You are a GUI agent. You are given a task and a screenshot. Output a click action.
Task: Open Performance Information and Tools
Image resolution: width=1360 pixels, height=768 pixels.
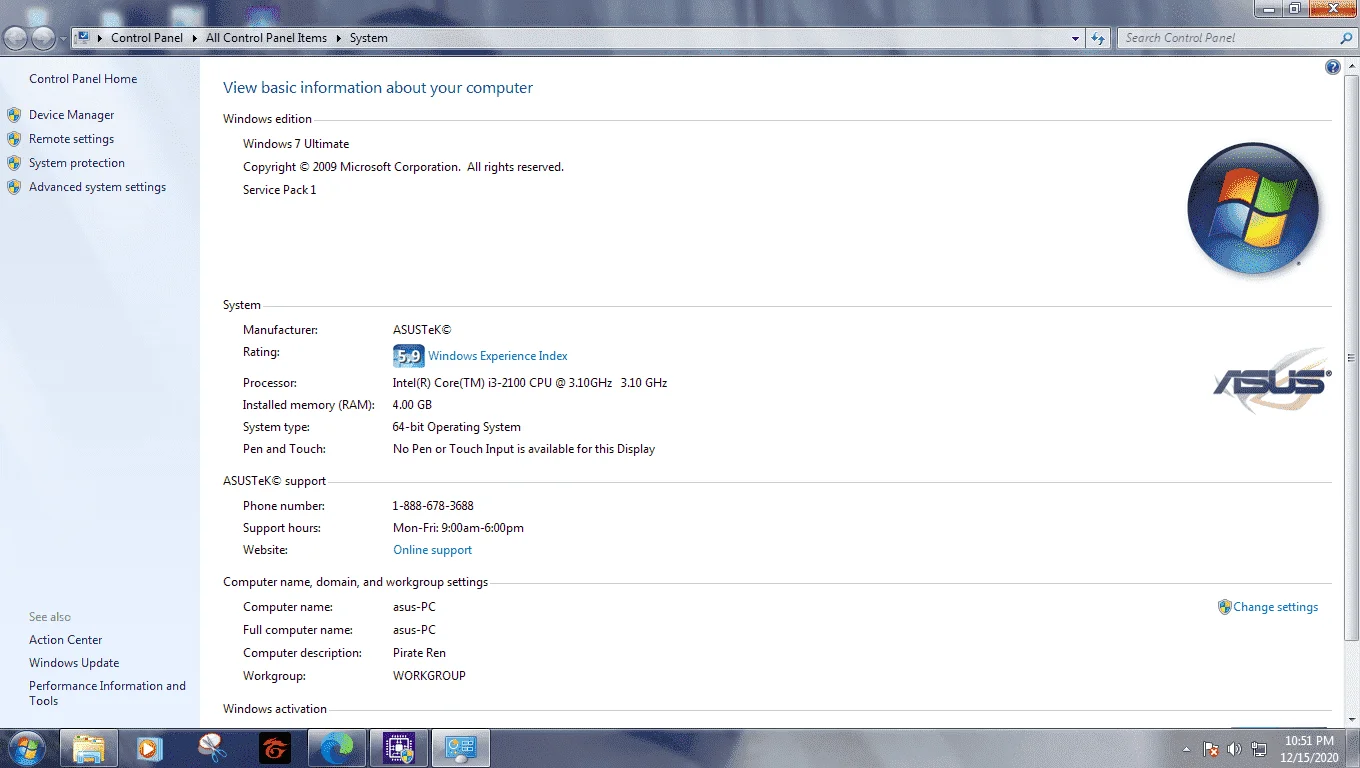[107, 693]
